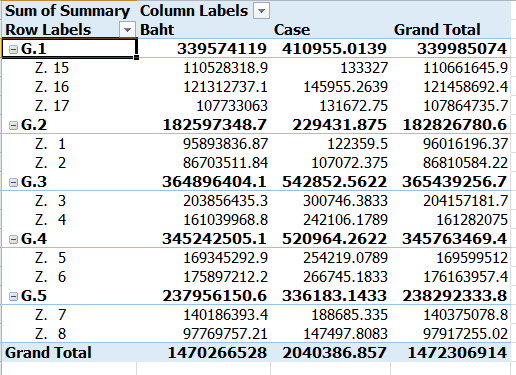Select the Sum of Summary header cell
This screenshot has width=516, height=375.
(x=68, y=11)
